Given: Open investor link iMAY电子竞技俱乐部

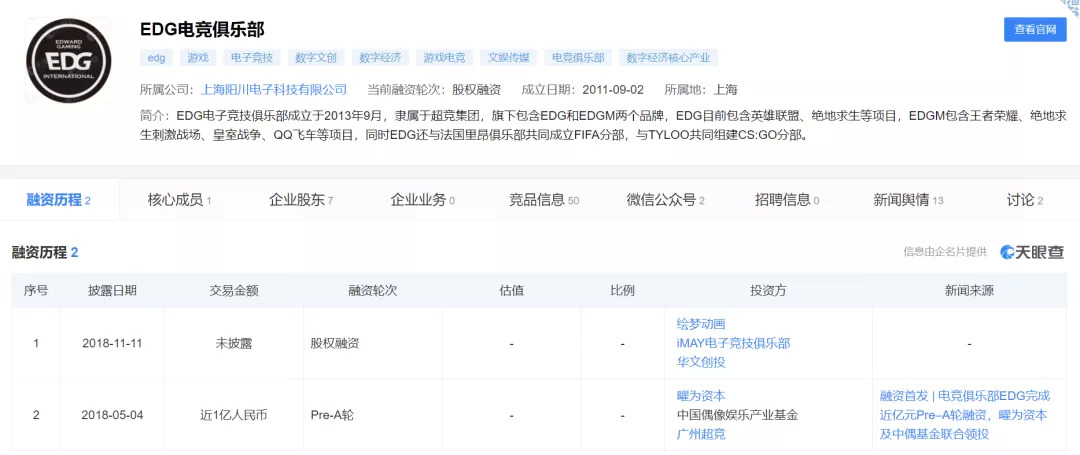Looking at the screenshot, I should 733,343.
